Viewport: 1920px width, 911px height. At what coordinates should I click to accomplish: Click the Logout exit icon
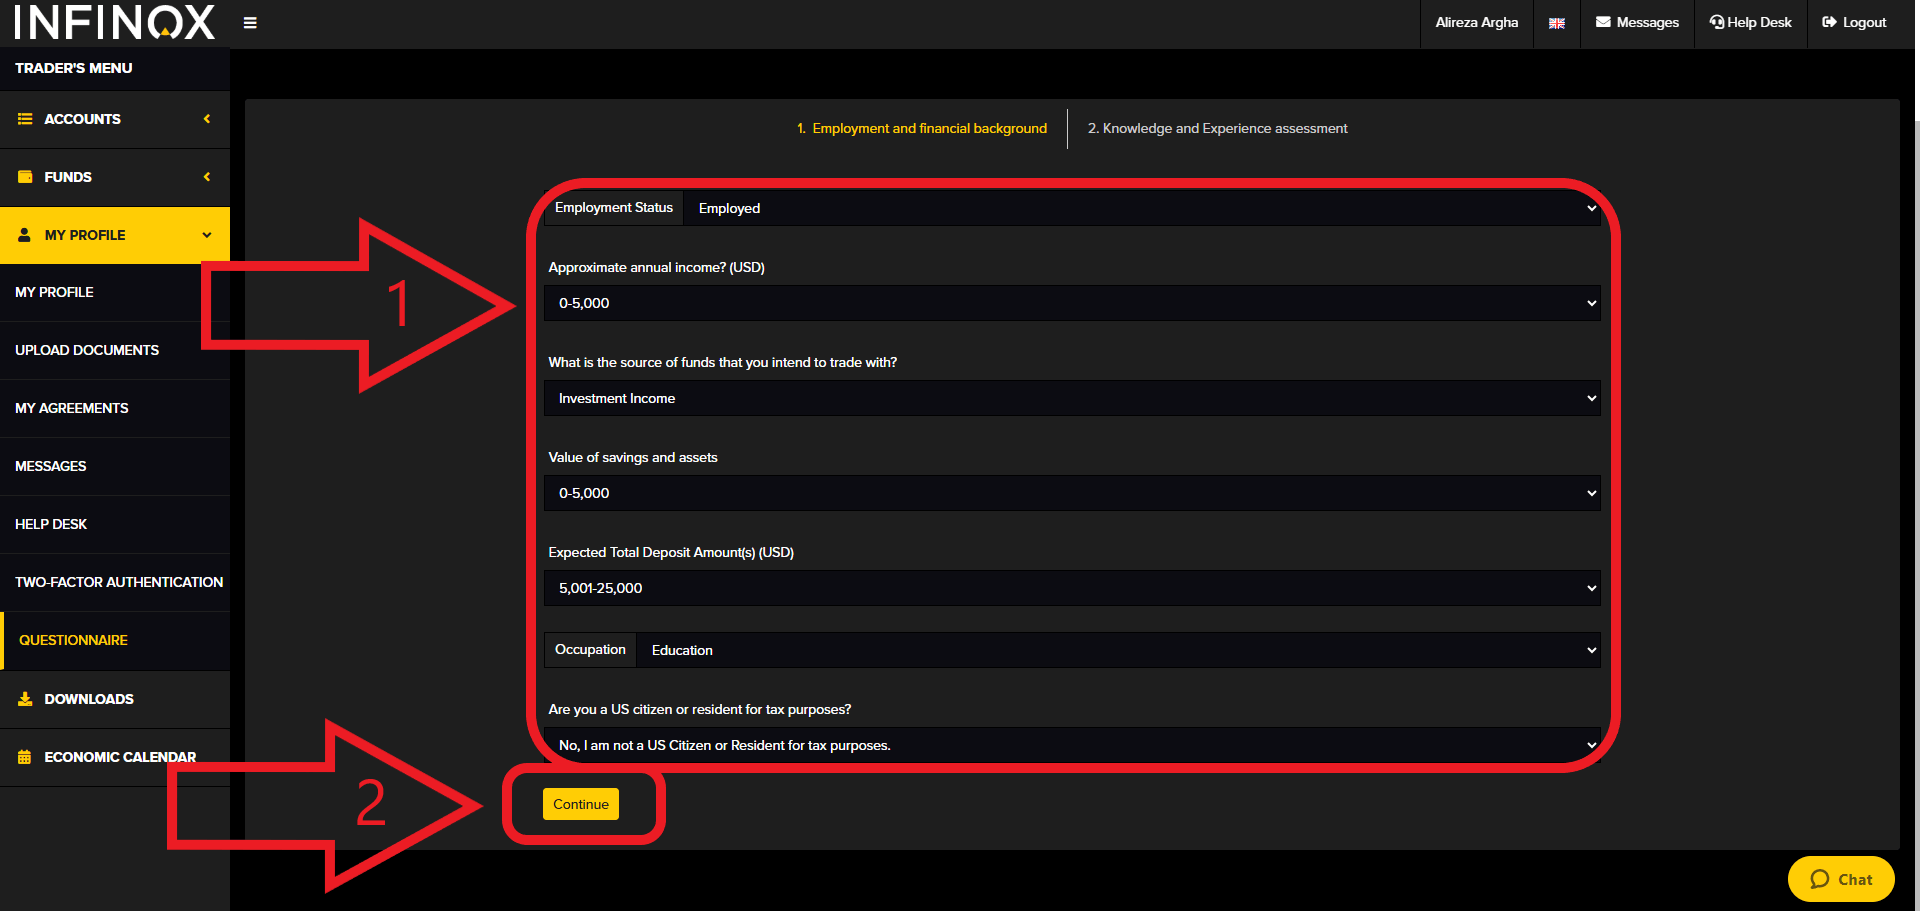pos(1829,22)
